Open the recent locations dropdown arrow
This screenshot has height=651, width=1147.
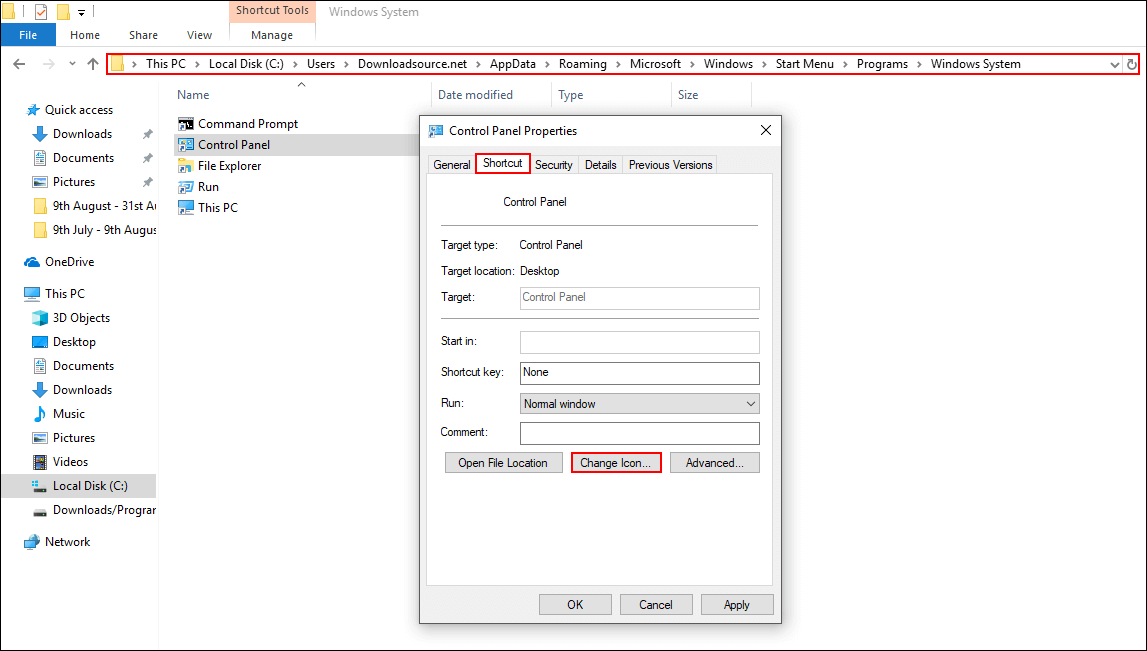(72, 64)
